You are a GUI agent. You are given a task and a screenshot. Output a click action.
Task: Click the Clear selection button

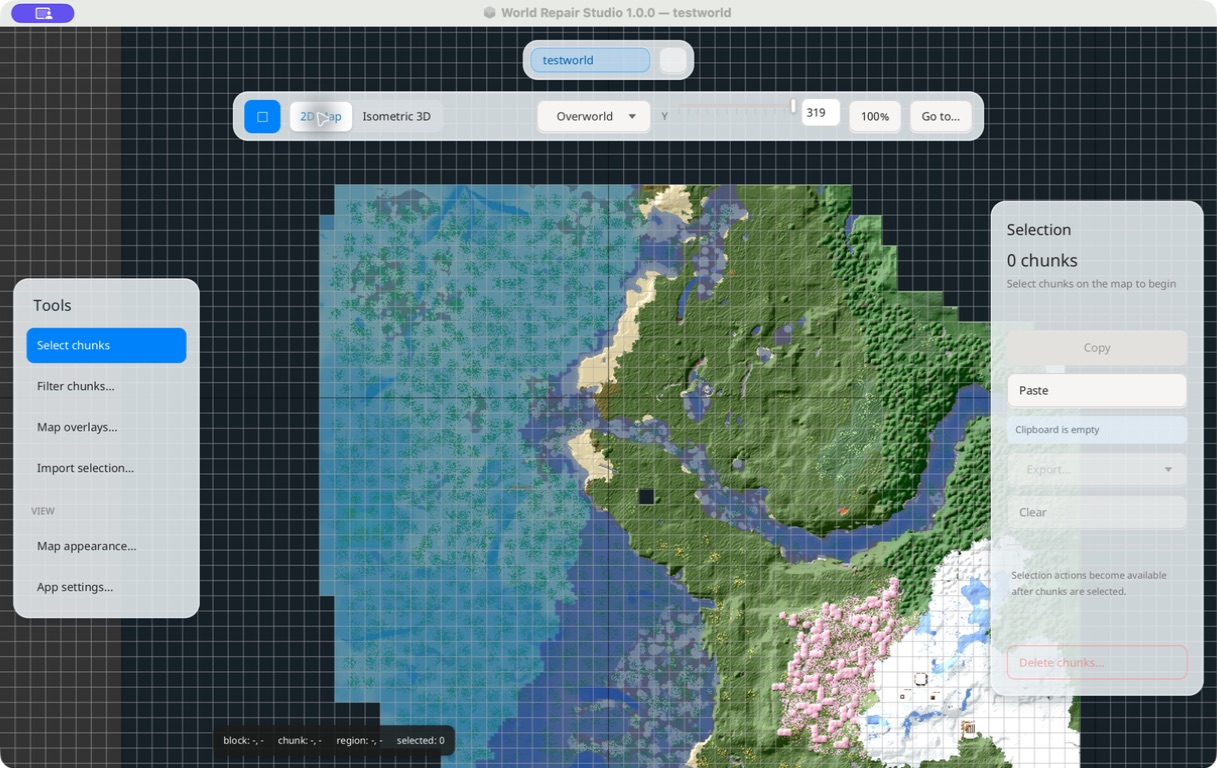pos(1097,512)
